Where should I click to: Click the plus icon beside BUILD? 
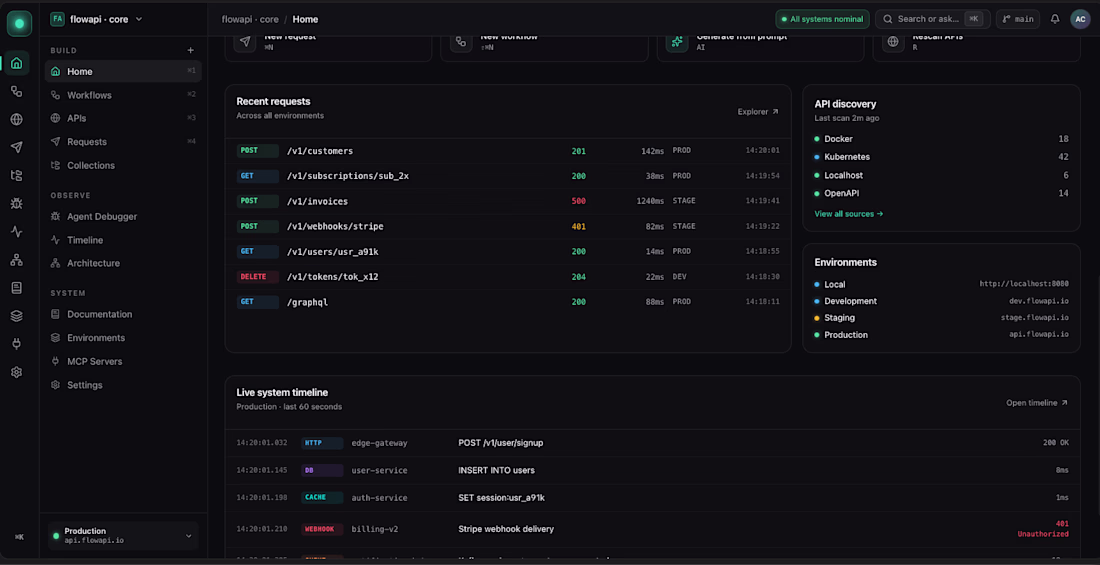pyautogui.click(x=190, y=51)
